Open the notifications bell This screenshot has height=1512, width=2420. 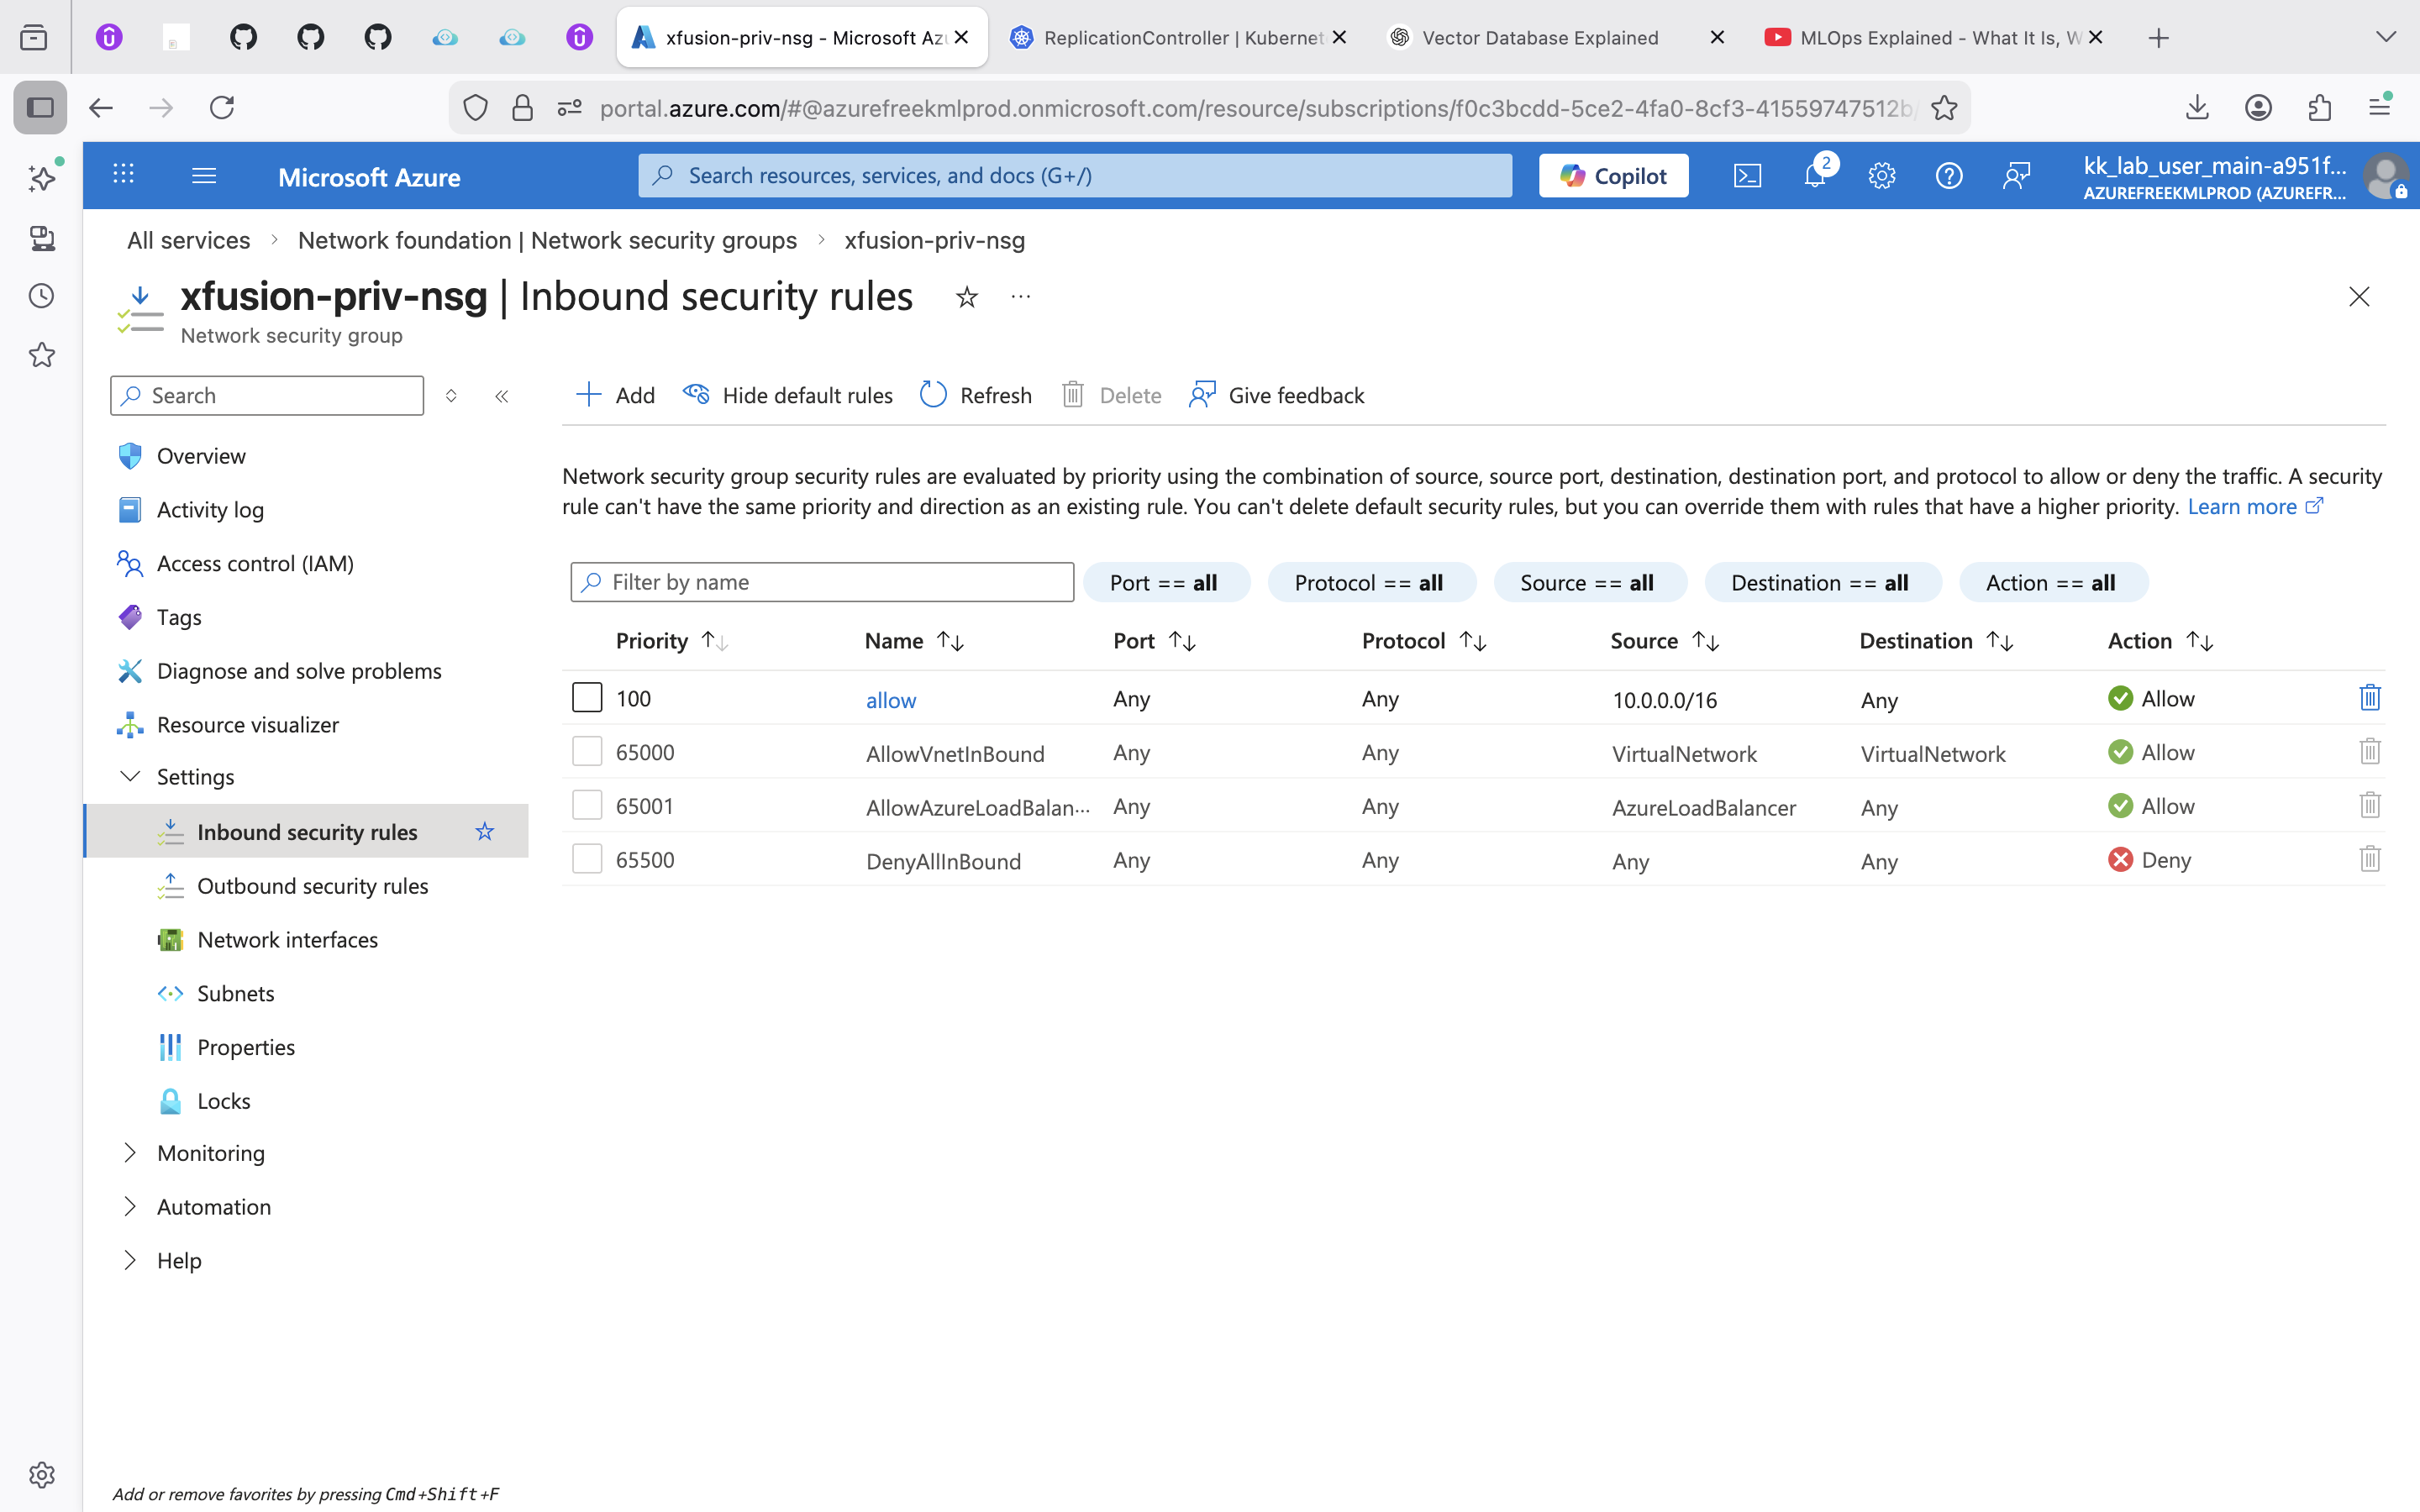coord(1815,176)
